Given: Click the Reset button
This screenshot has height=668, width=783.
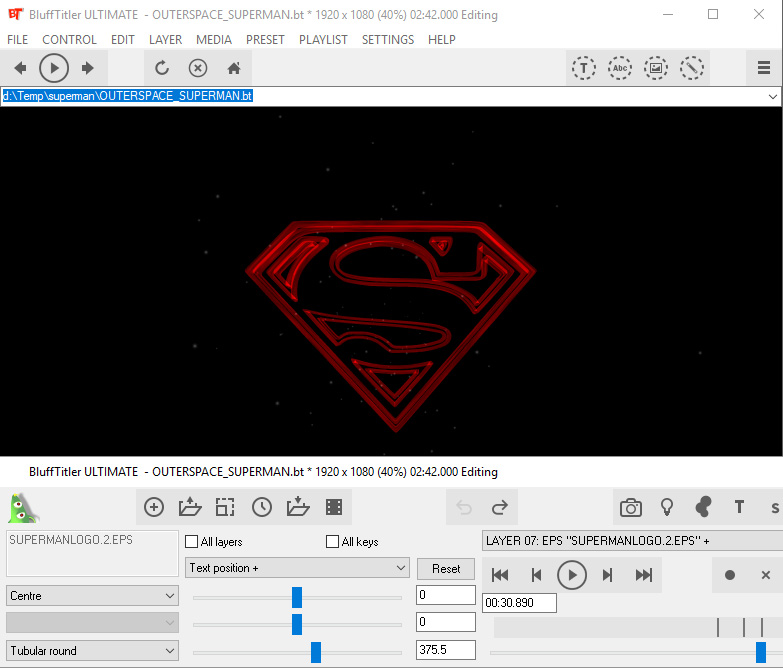Looking at the screenshot, I should [x=446, y=569].
